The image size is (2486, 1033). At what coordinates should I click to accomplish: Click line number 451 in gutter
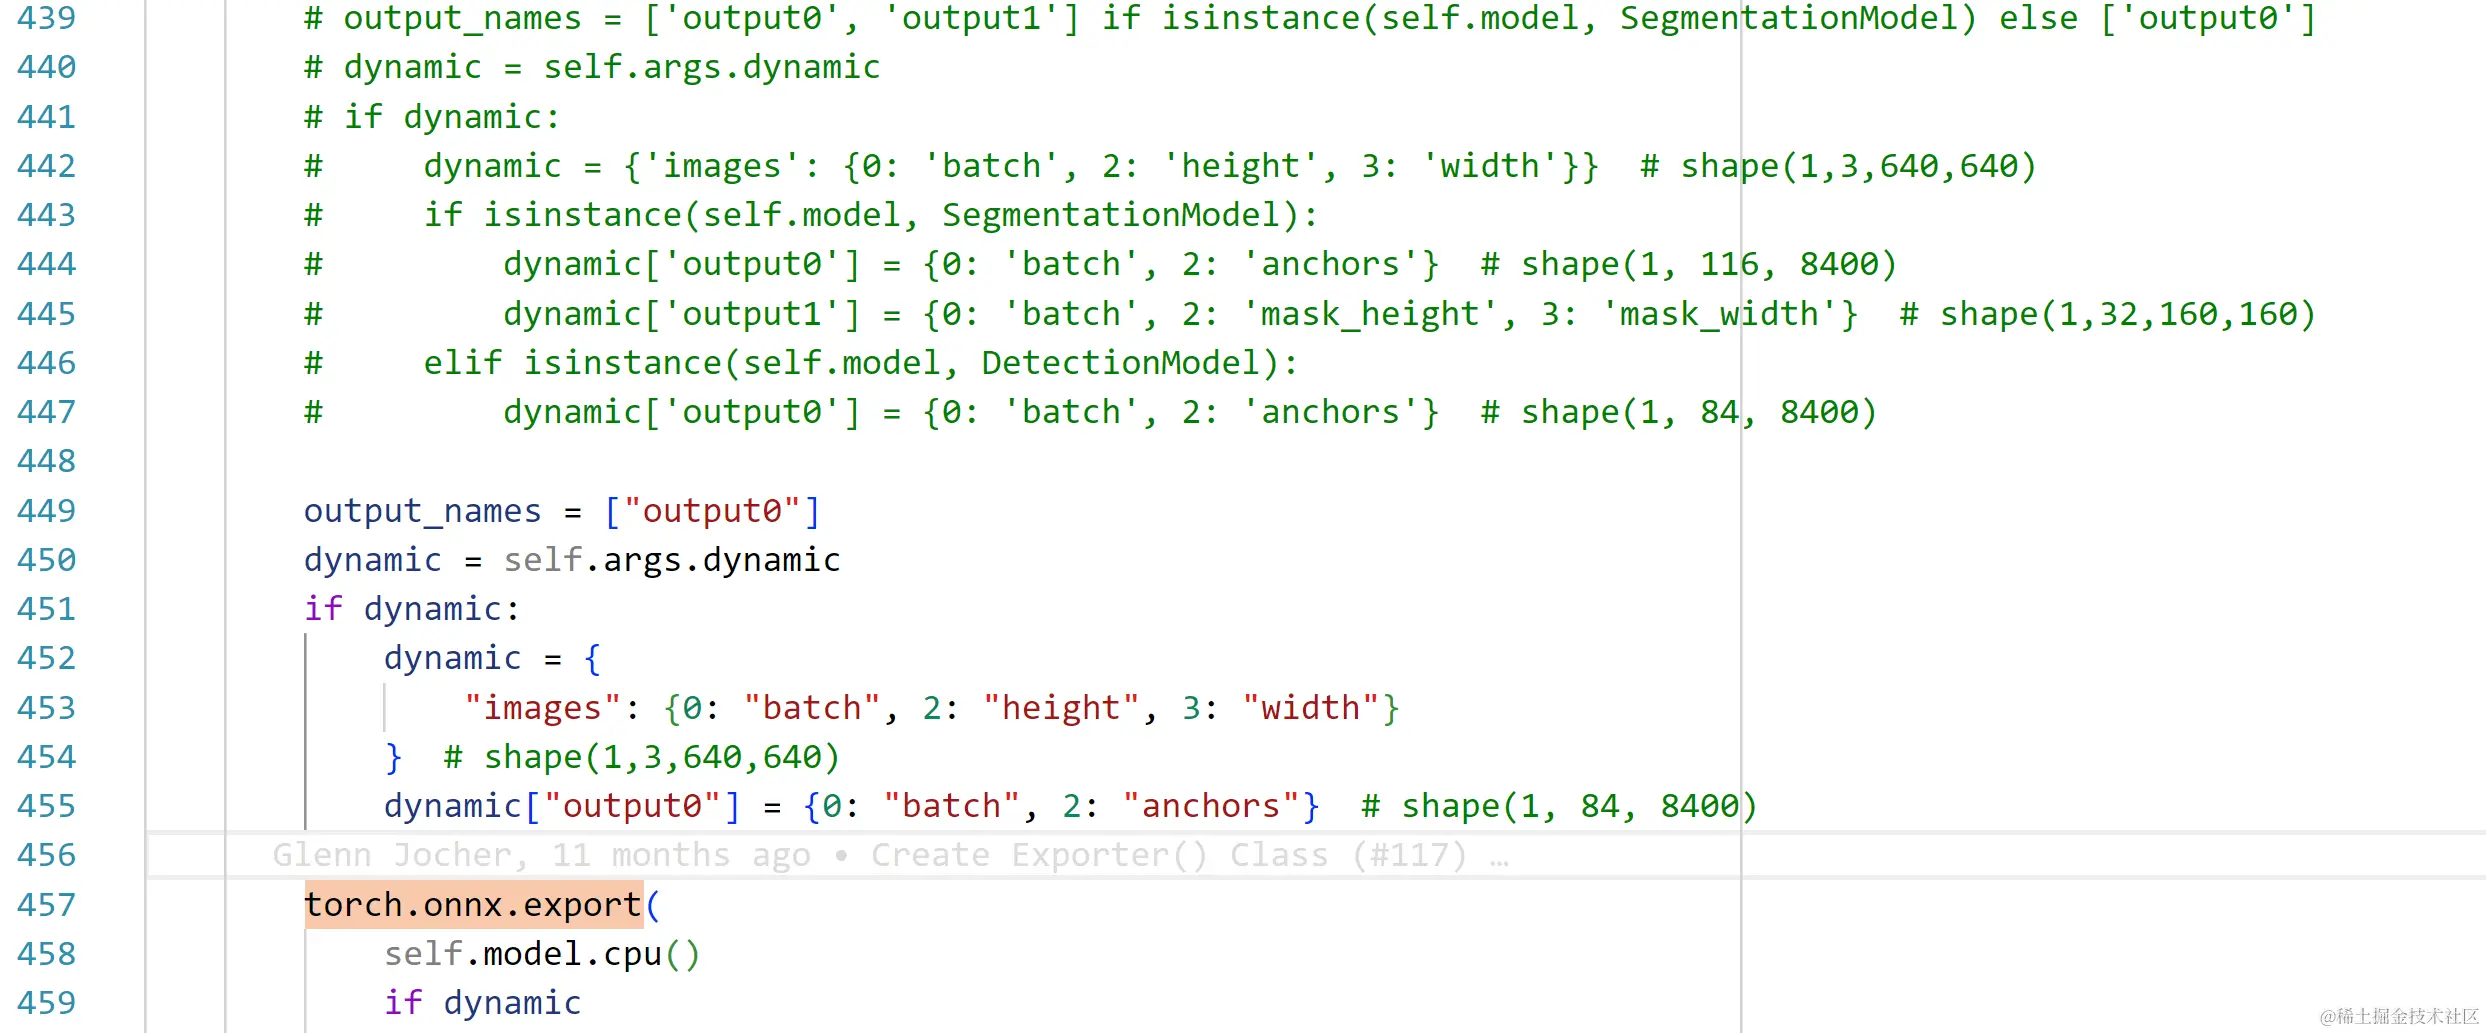(x=46, y=609)
